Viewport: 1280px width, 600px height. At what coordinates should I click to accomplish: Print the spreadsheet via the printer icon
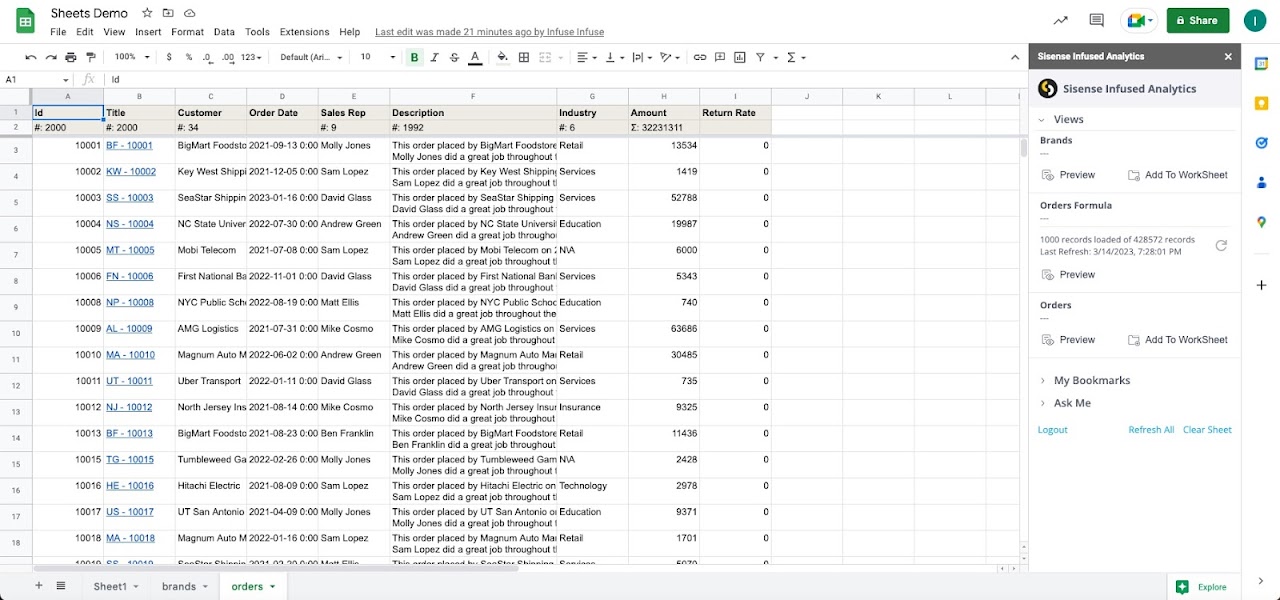point(71,58)
